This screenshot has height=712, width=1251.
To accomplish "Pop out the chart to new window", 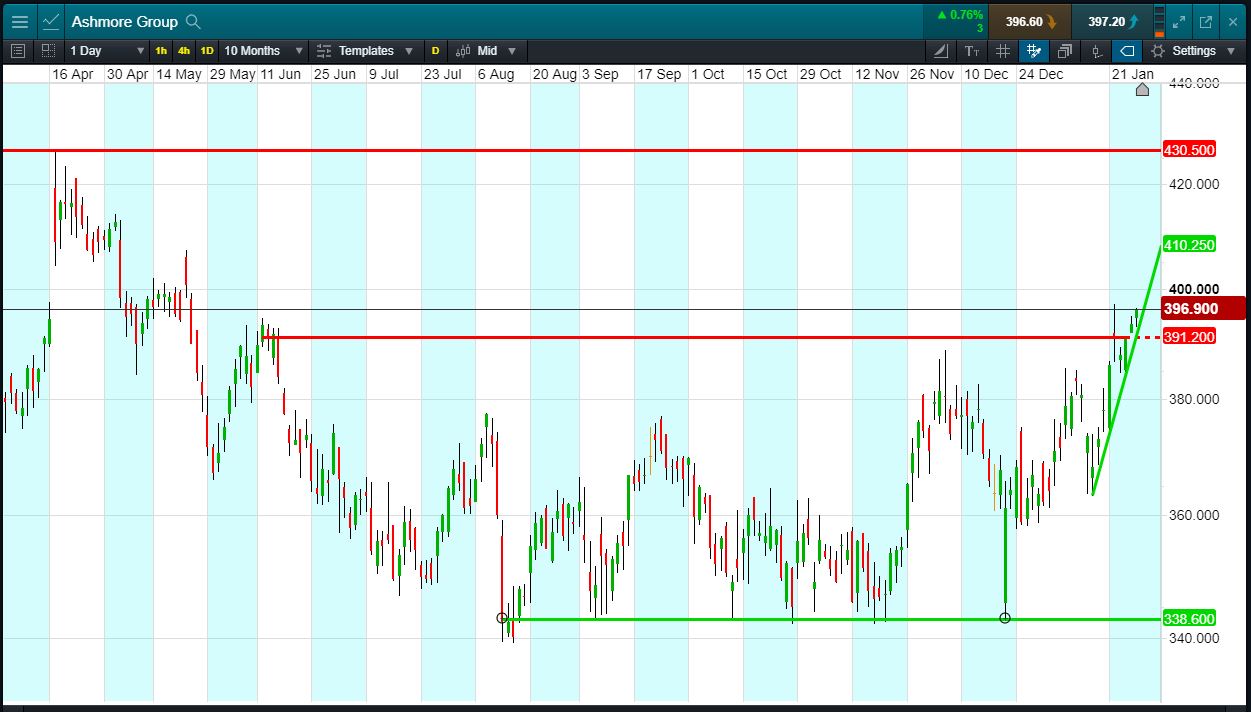I will (x=1206, y=21).
